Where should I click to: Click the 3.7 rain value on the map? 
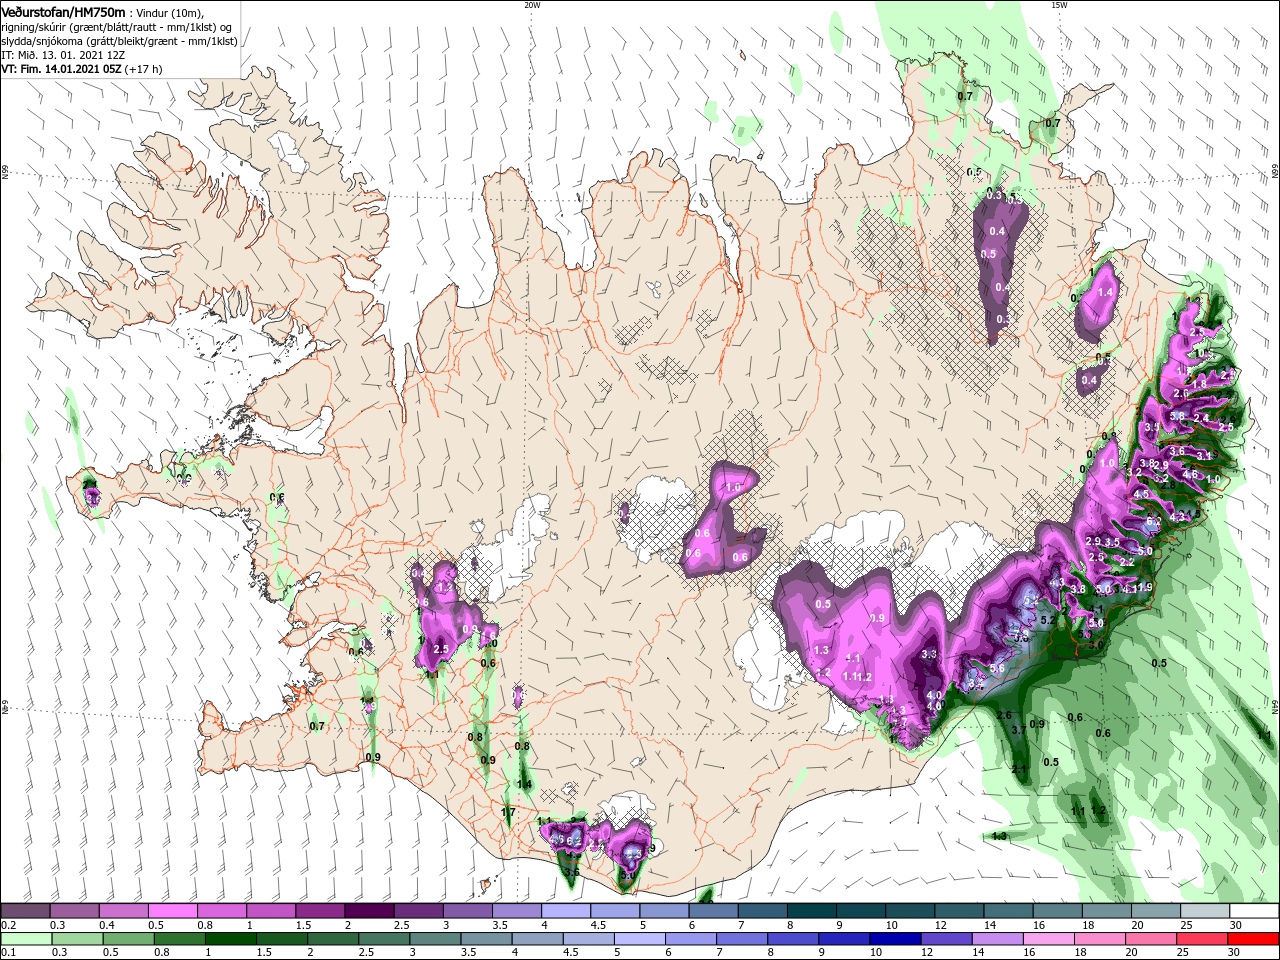pyautogui.click(x=1019, y=730)
